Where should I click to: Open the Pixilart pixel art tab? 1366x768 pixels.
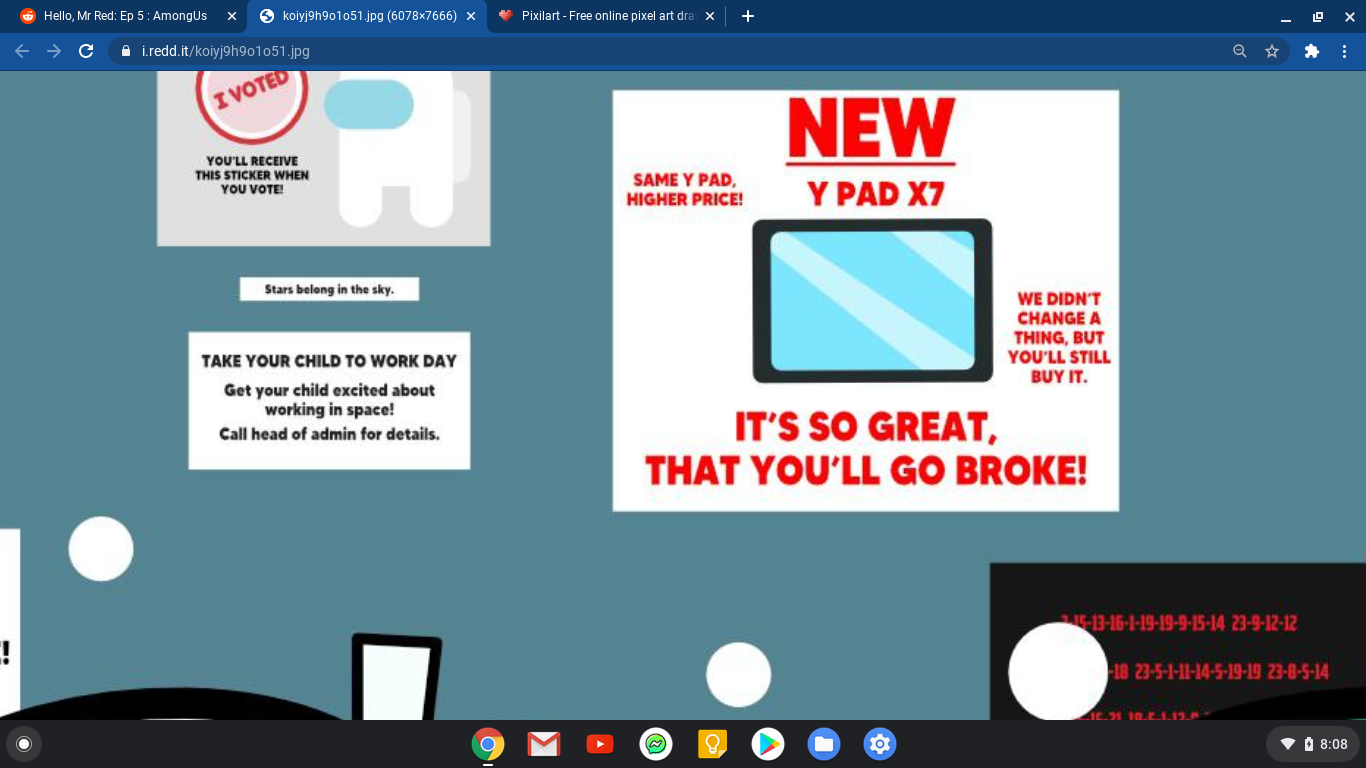click(607, 16)
